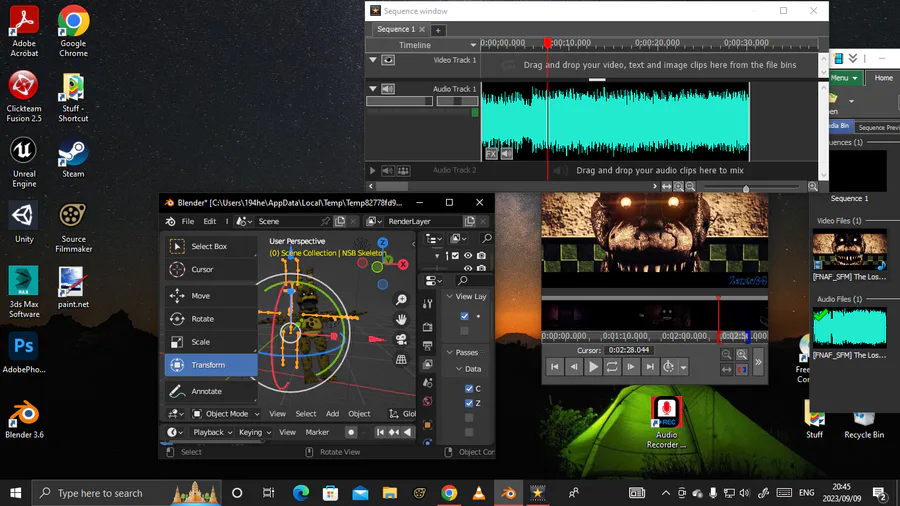The width and height of the screenshot is (900, 506).
Task: Toggle the first outliner row's render camera icon in Blender
Action: (x=482, y=256)
